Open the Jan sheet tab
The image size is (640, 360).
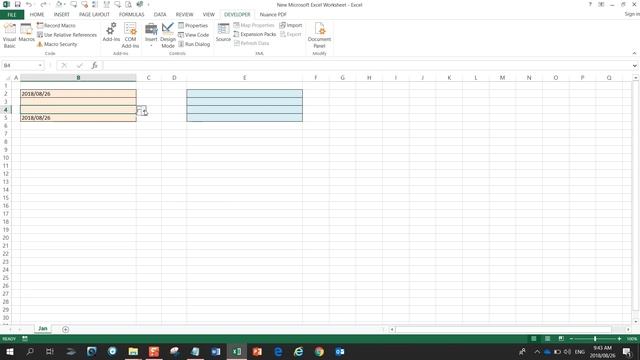pos(43,328)
